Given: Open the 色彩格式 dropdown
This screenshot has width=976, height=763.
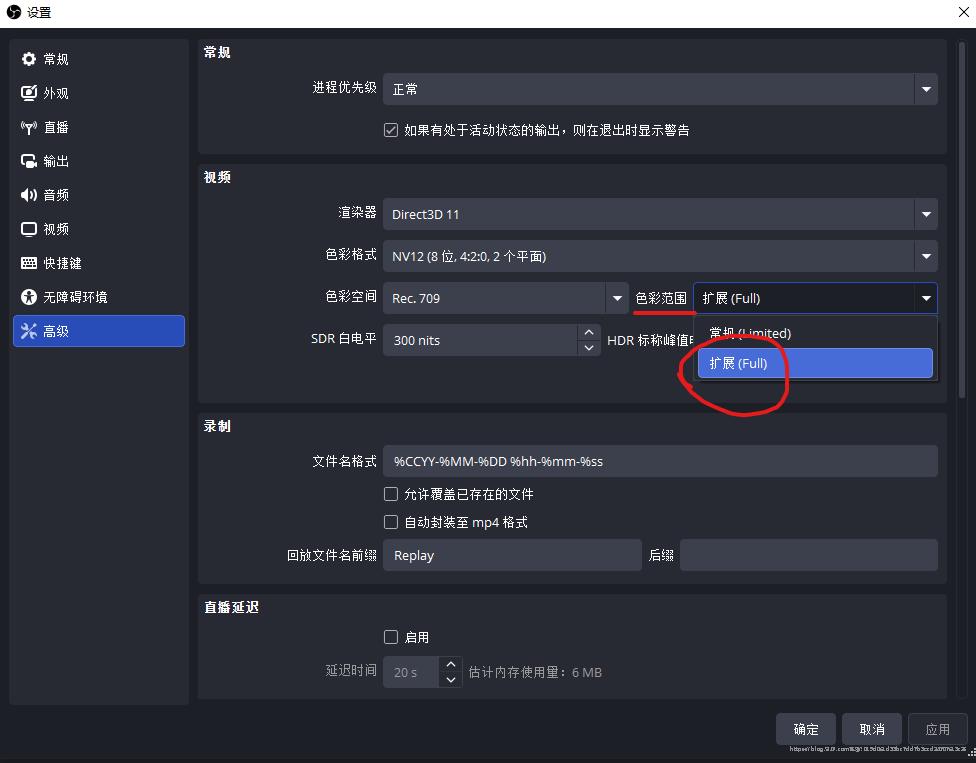Looking at the screenshot, I should tap(924, 255).
